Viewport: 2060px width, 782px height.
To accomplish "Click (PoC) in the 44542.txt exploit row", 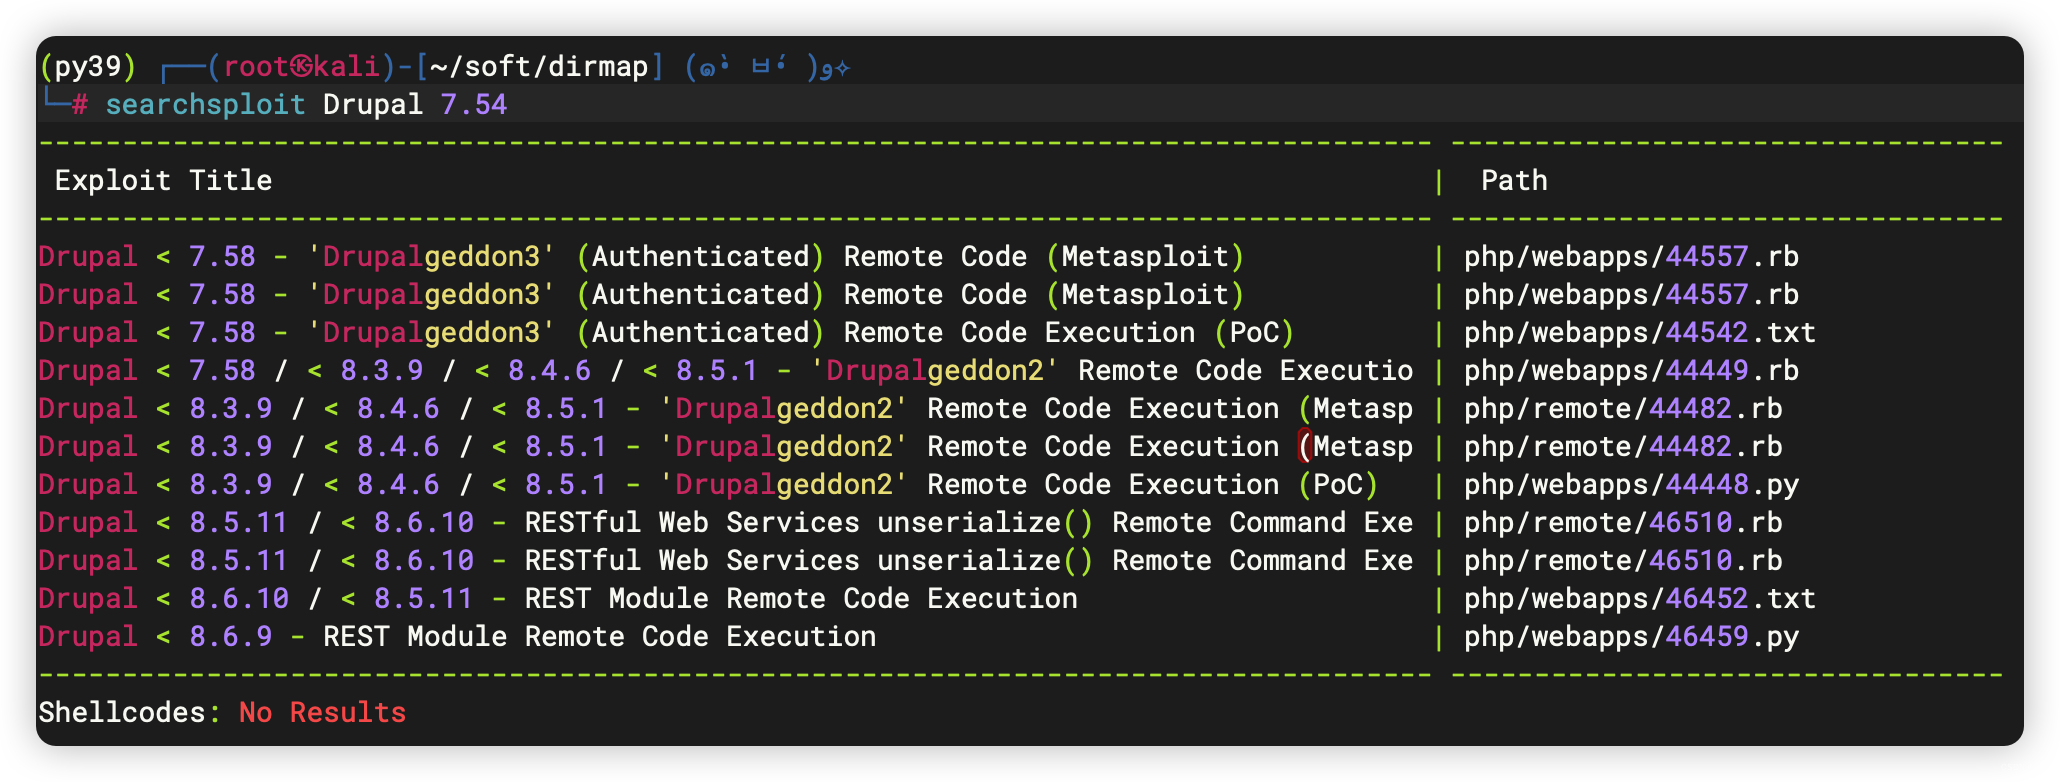I will click(x=1255, y=333).
